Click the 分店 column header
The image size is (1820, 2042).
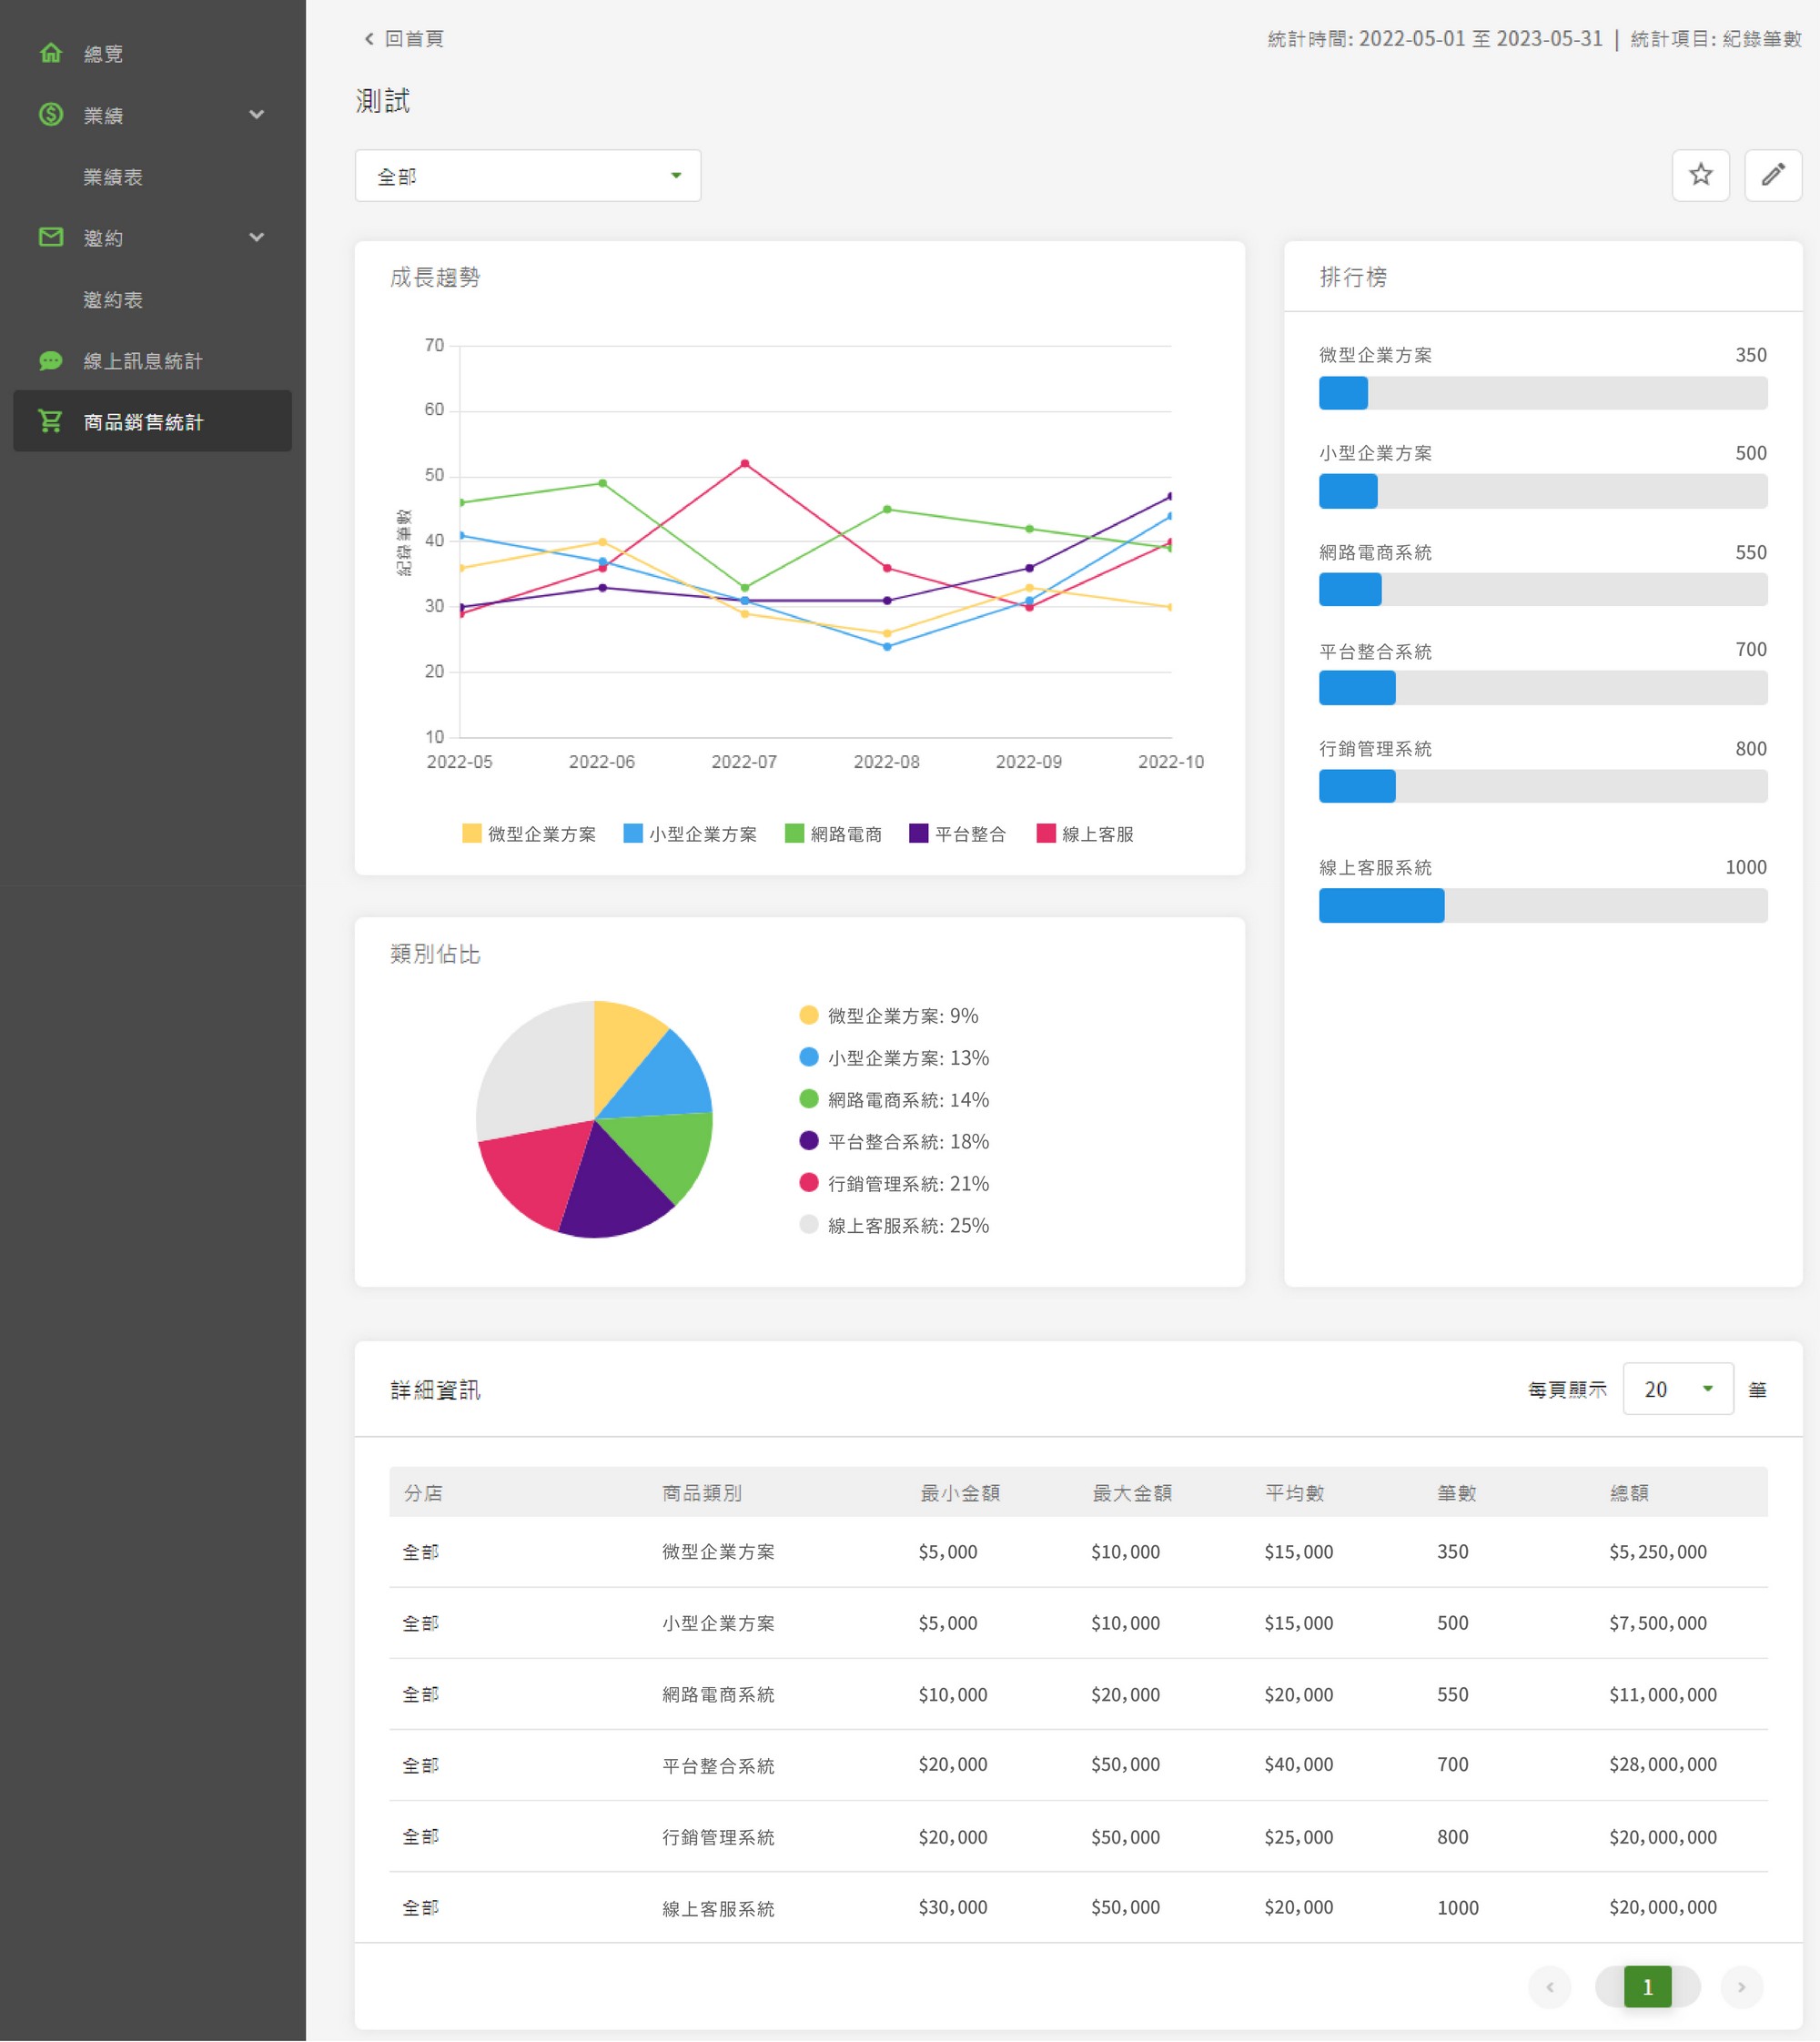(x=423, y=1492)
